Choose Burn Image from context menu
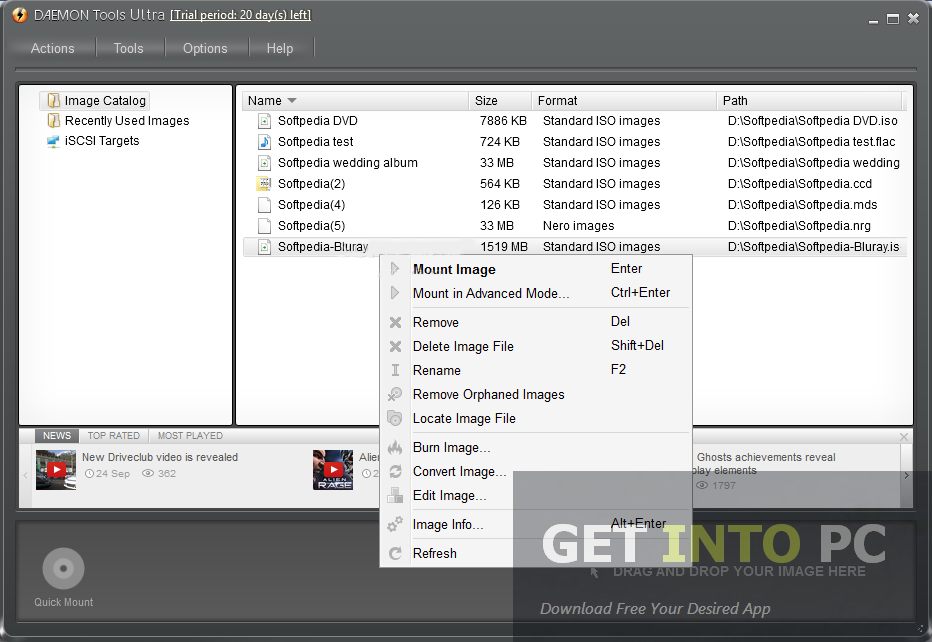Viewport: 932px width, 642px height. pyautogui.click(x=536, y=447)
